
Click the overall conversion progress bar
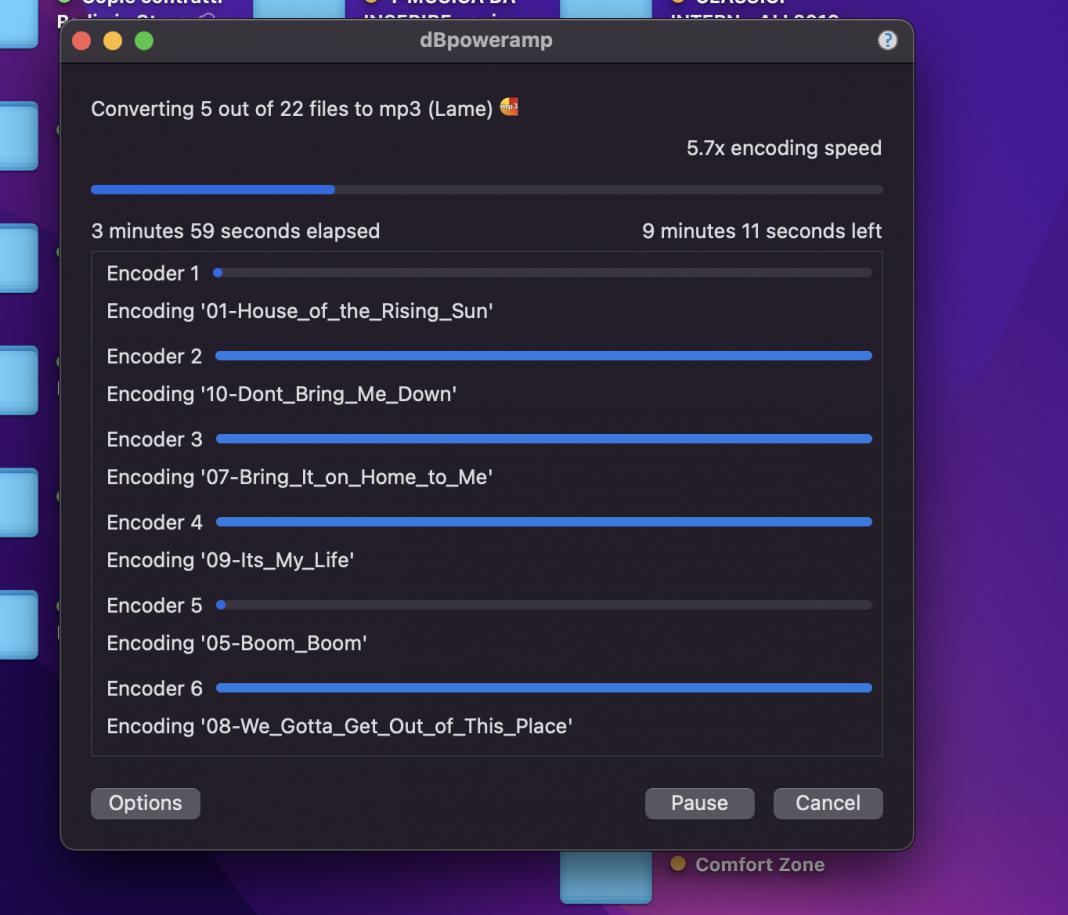[486, 189]
